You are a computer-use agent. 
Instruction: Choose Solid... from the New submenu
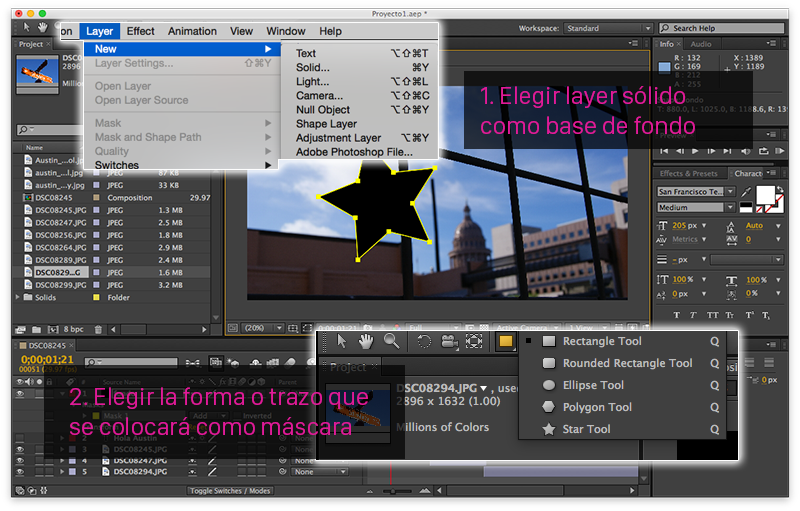click(360, 67)
